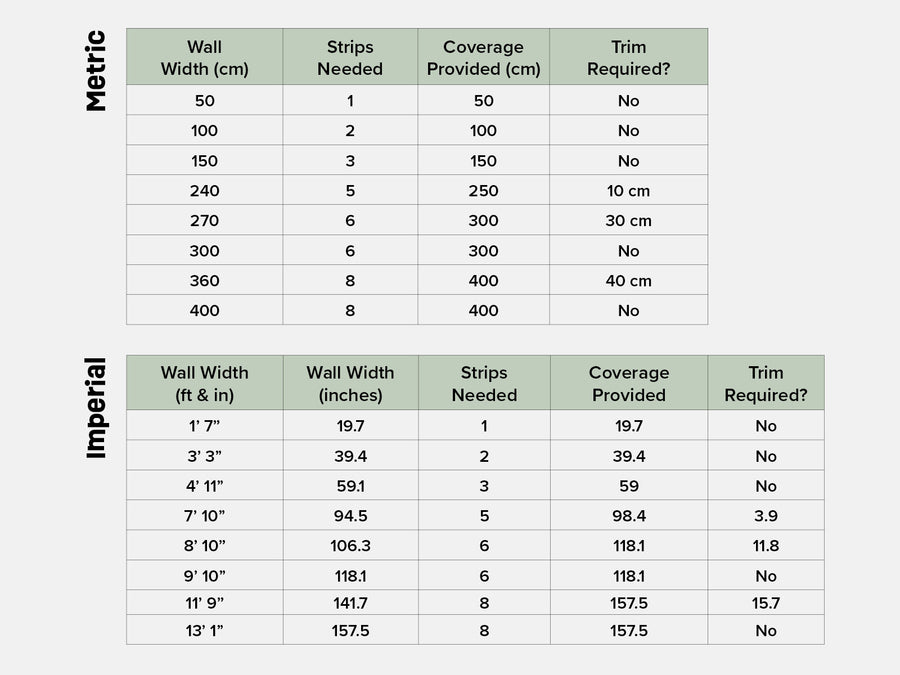
Task: Select the 98.4 coverage cell
Action: pyautogui.click(x=628, y=516)
